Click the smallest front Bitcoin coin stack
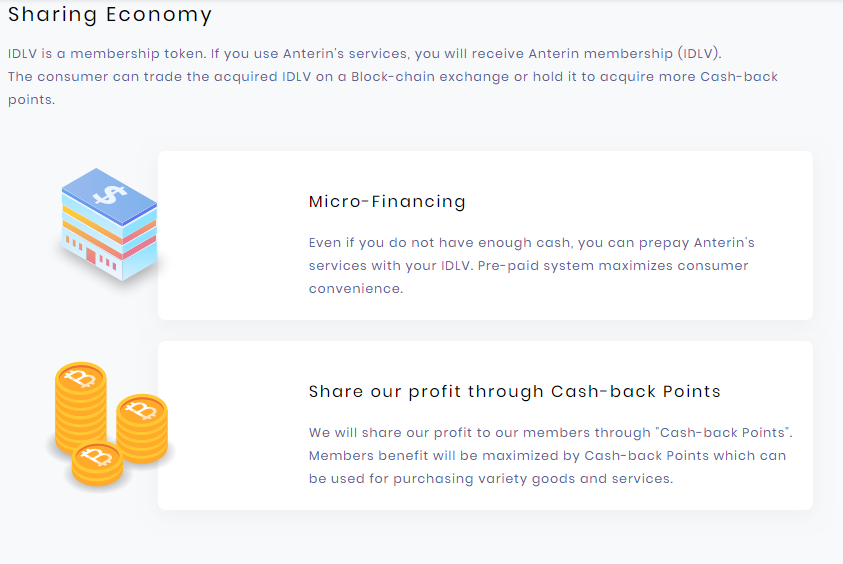 click(97, 464)
